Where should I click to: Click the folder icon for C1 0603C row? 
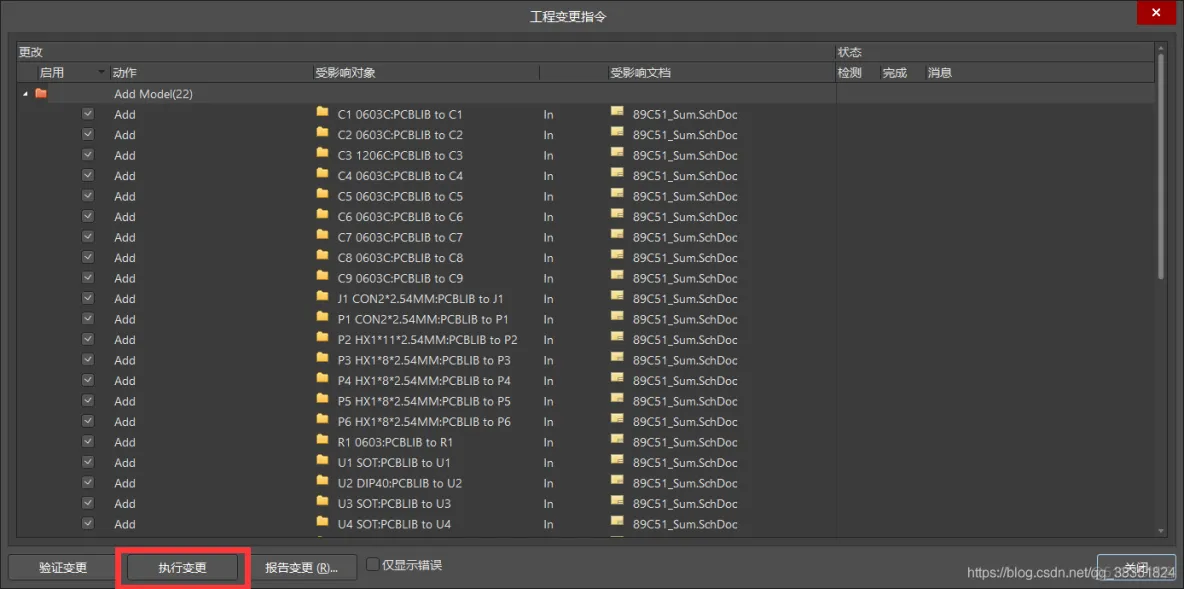tap(322, 112)
